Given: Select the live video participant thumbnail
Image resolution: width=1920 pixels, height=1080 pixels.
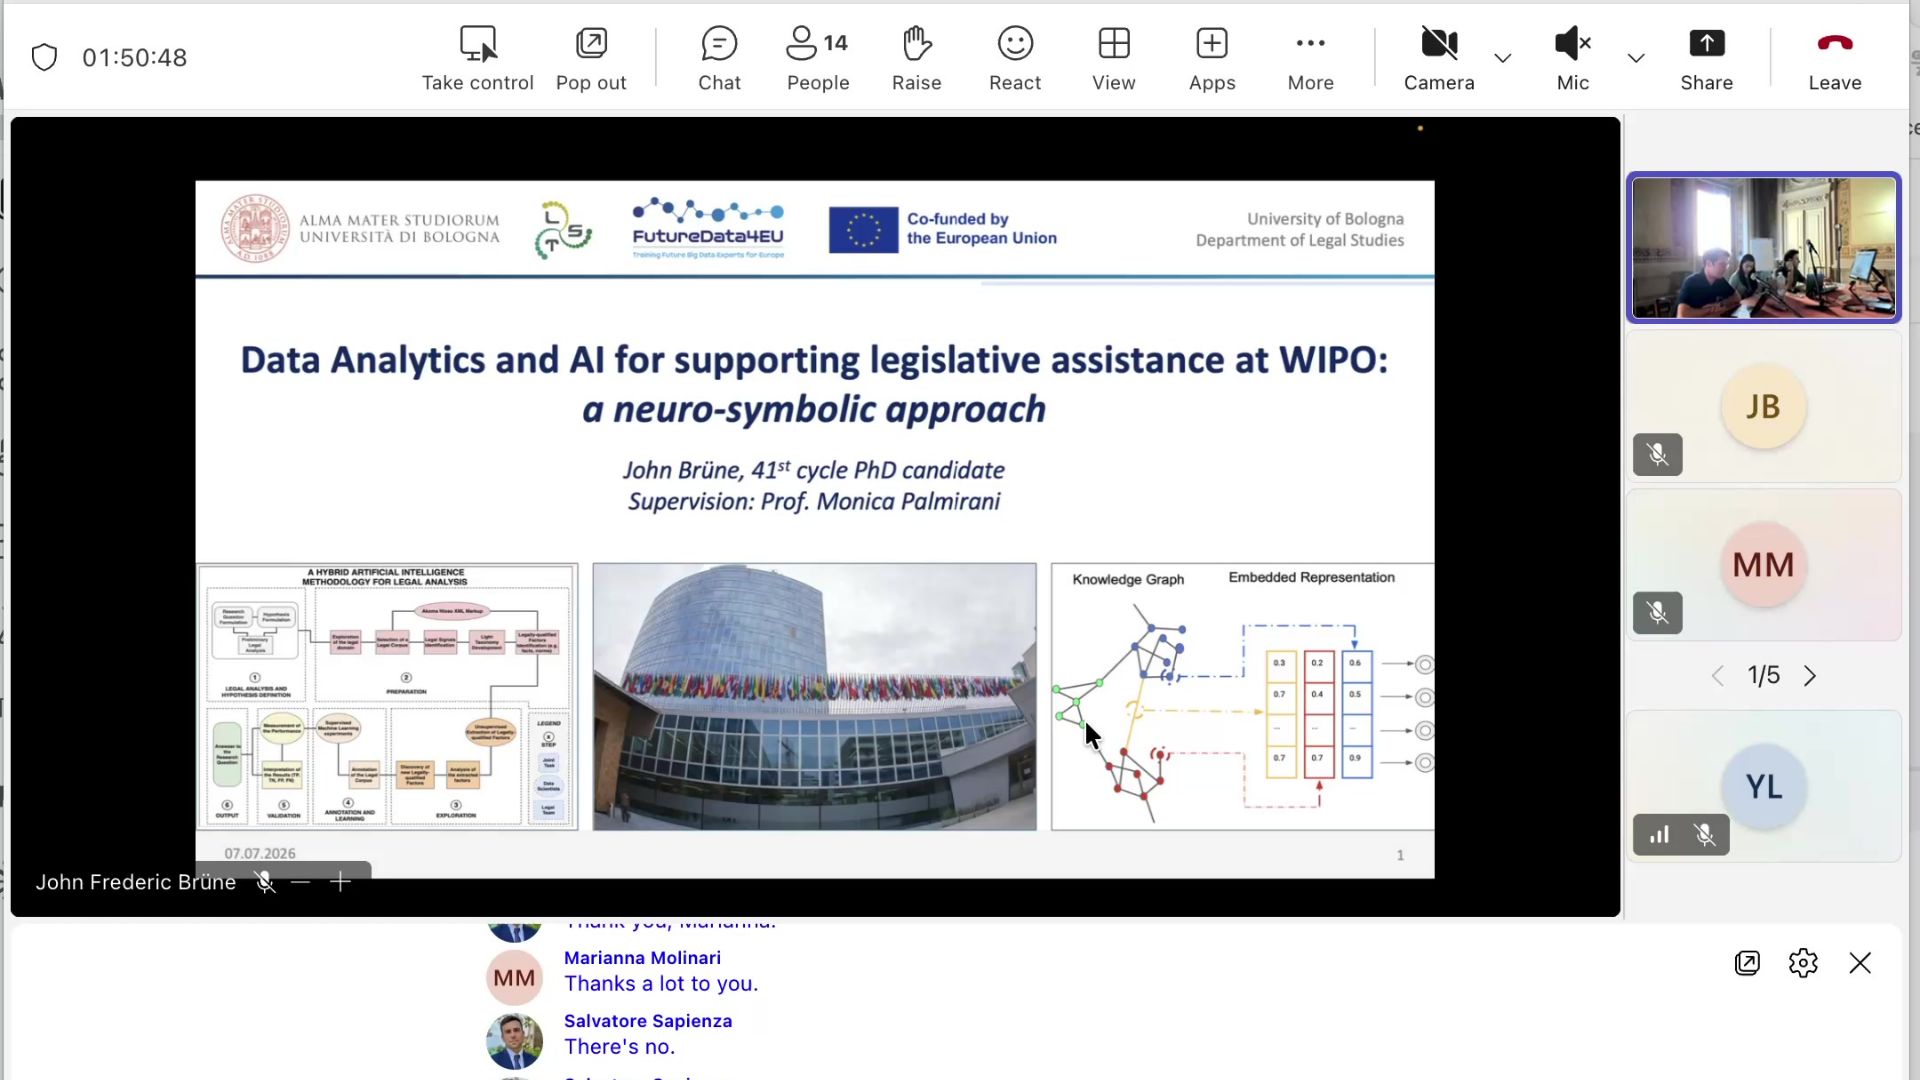Looking at the screenshot, I should [1764, 248].
